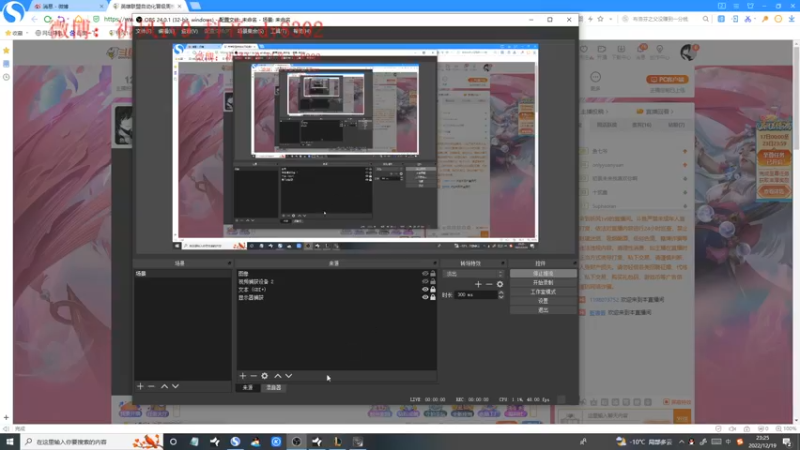Open the 编辑(E) menu in OBS
This screenshot has width=800, height=450.
166,31
